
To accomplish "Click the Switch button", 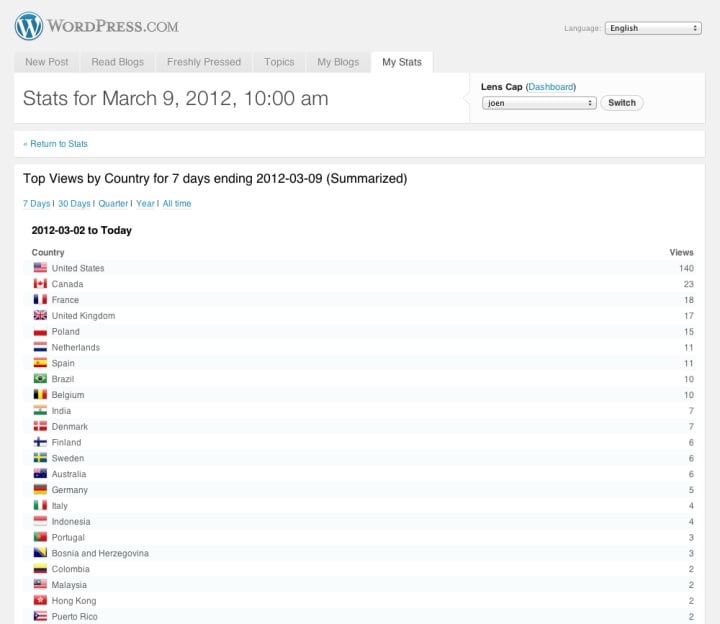I will point(622,103).
